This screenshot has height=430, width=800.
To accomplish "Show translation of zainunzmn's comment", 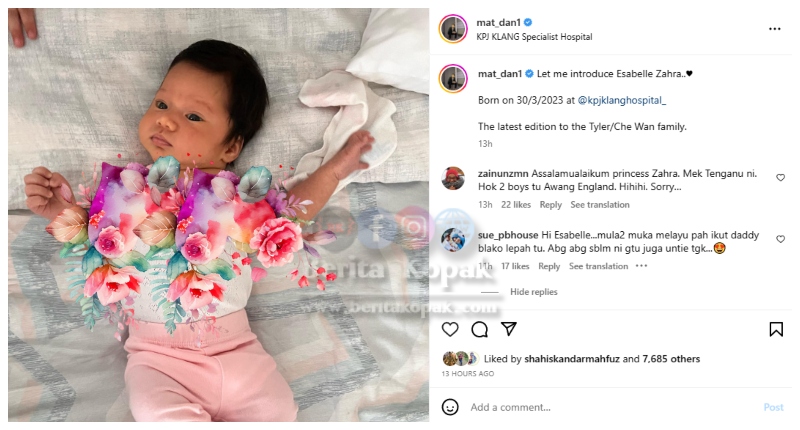I will pos(600,205).
